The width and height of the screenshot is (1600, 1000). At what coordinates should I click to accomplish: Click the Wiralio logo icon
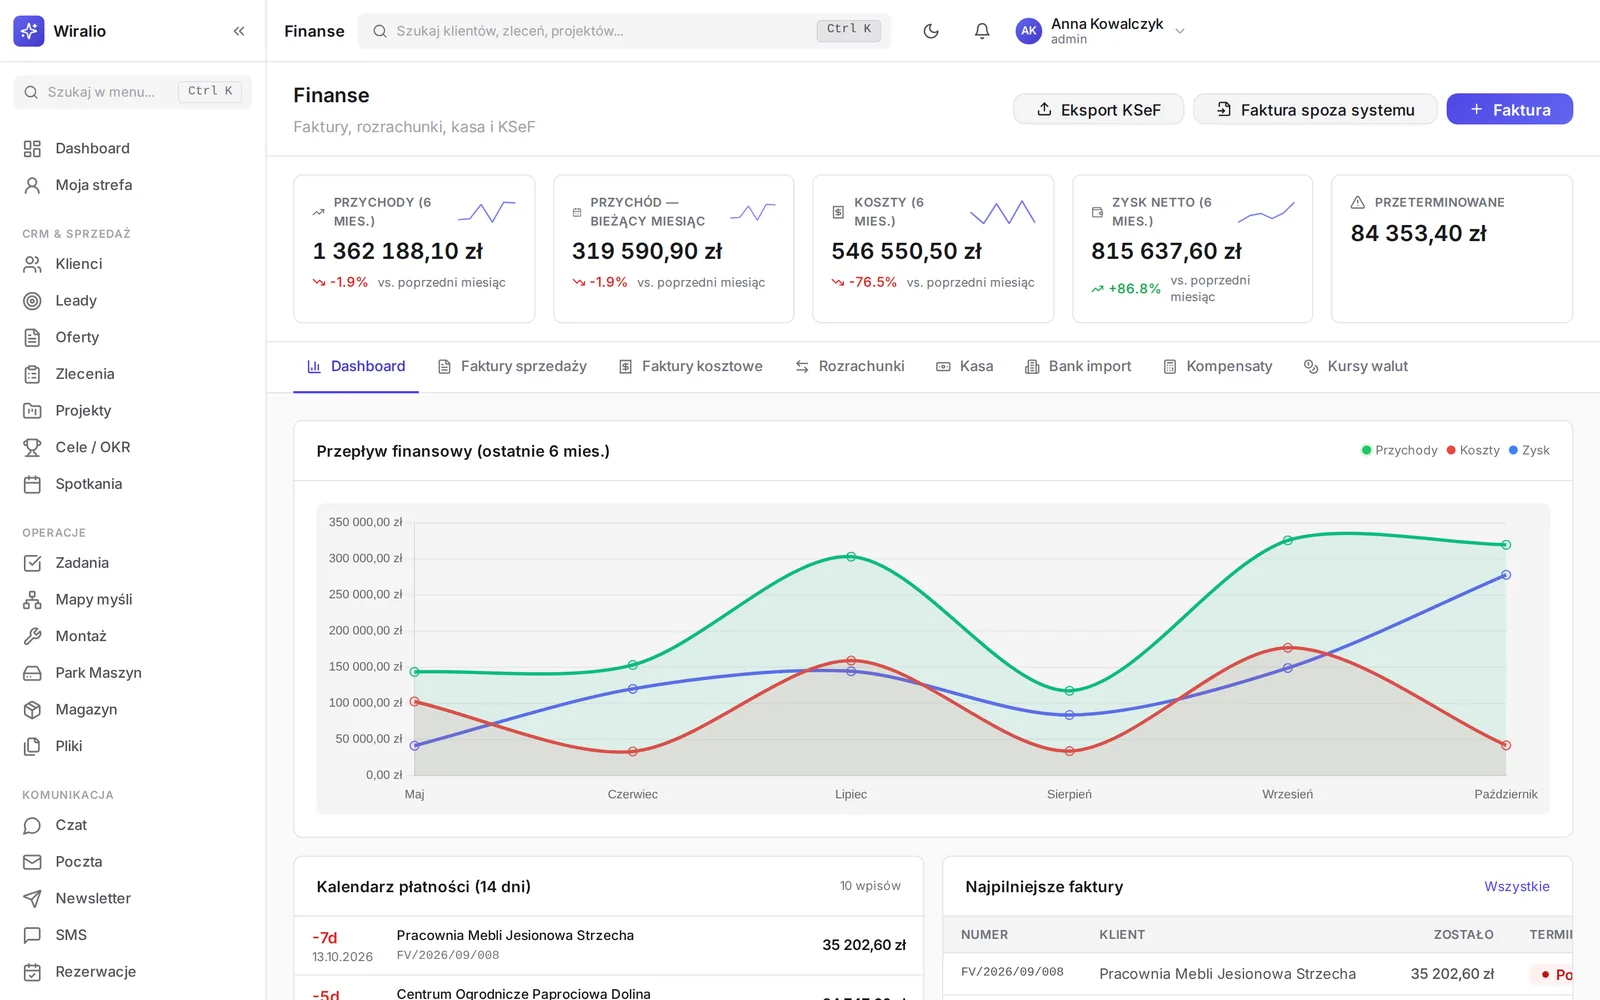[x=29, y=31]
